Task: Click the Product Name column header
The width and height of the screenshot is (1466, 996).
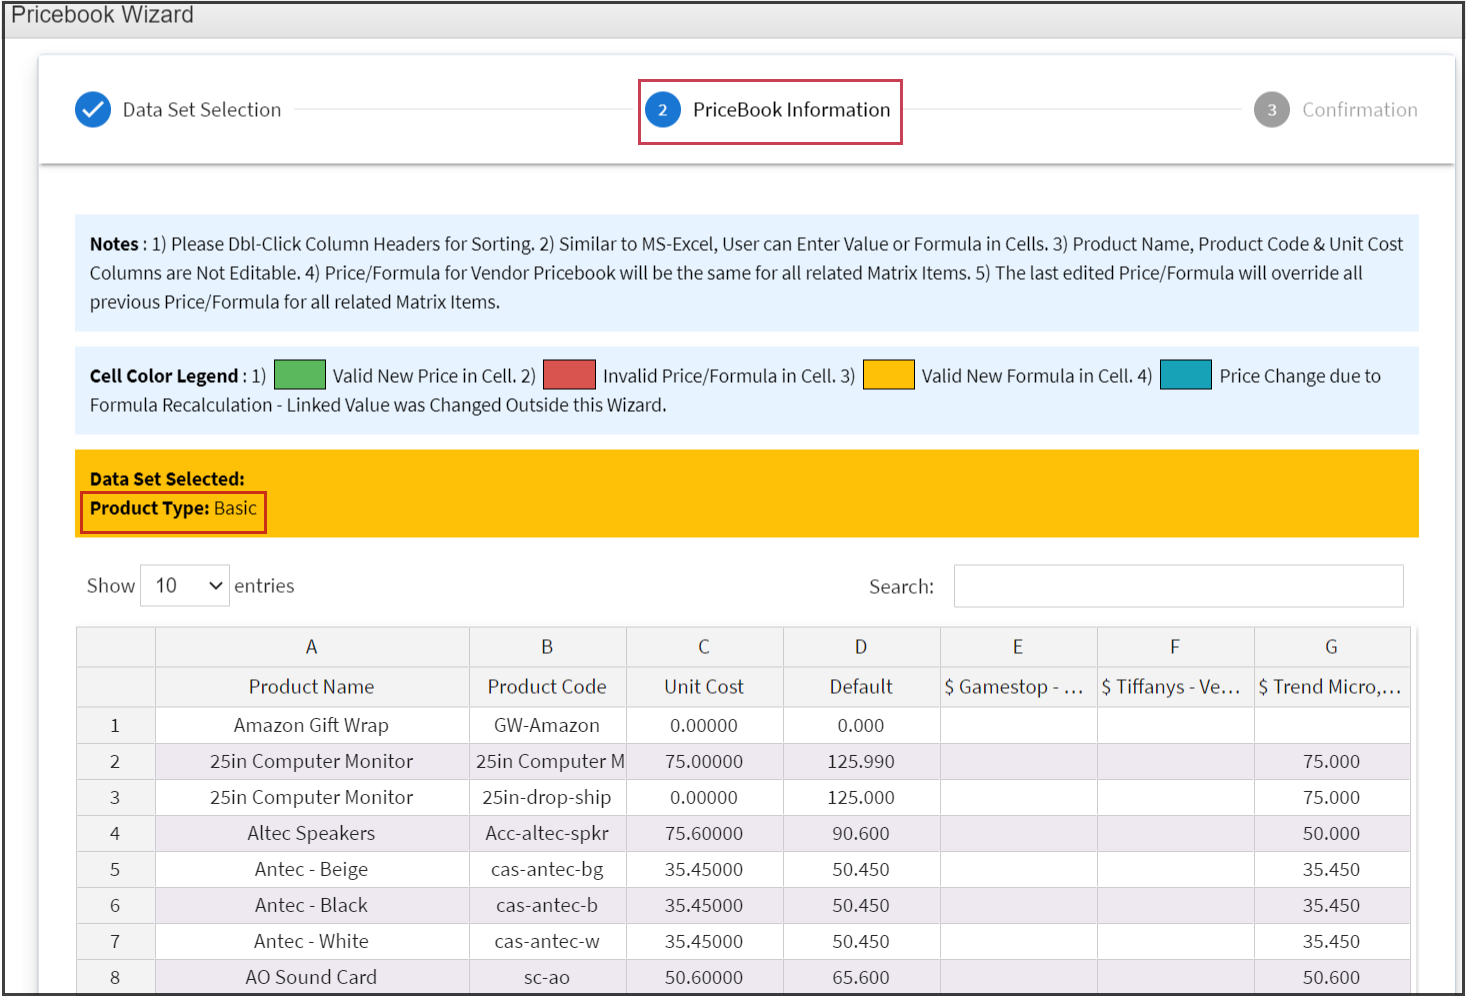Action: tap(312, 687)
